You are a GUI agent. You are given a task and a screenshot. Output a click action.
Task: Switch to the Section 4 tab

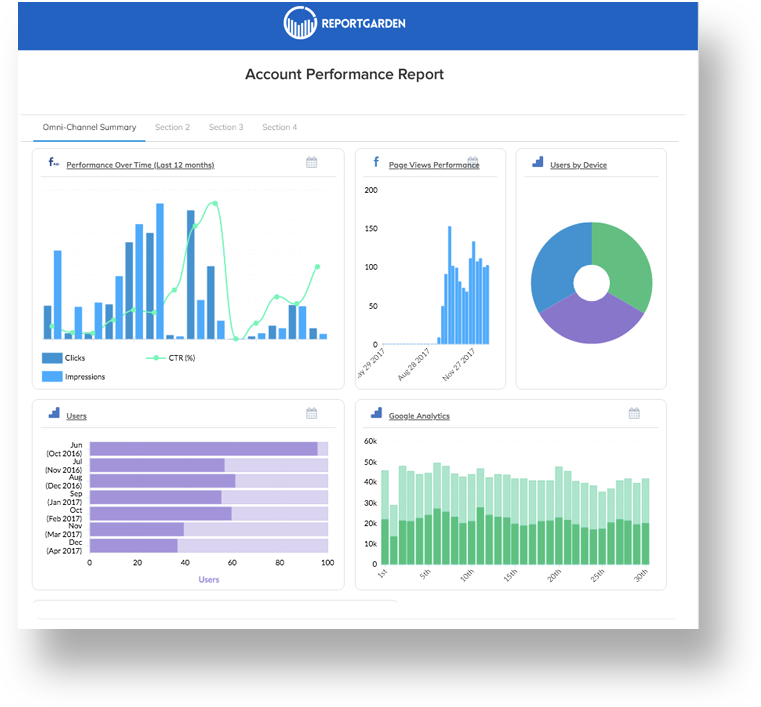click(280, 127)
